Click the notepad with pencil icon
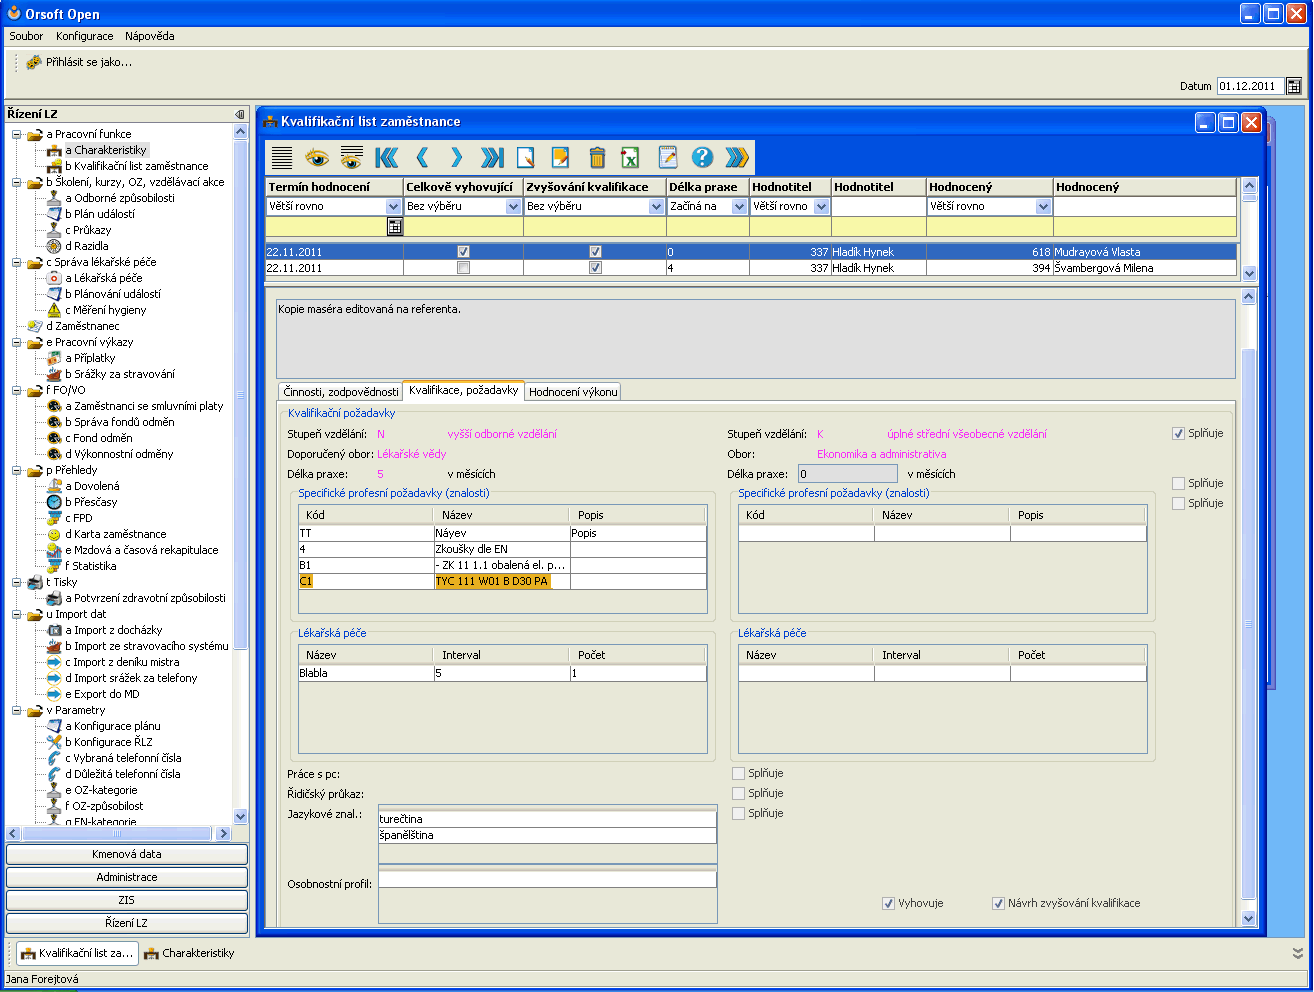This screenshot has height=992, width=1314. 668,157
